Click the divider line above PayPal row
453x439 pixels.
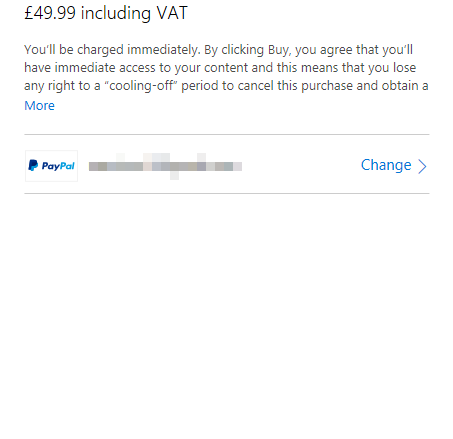tap(227, 135)
